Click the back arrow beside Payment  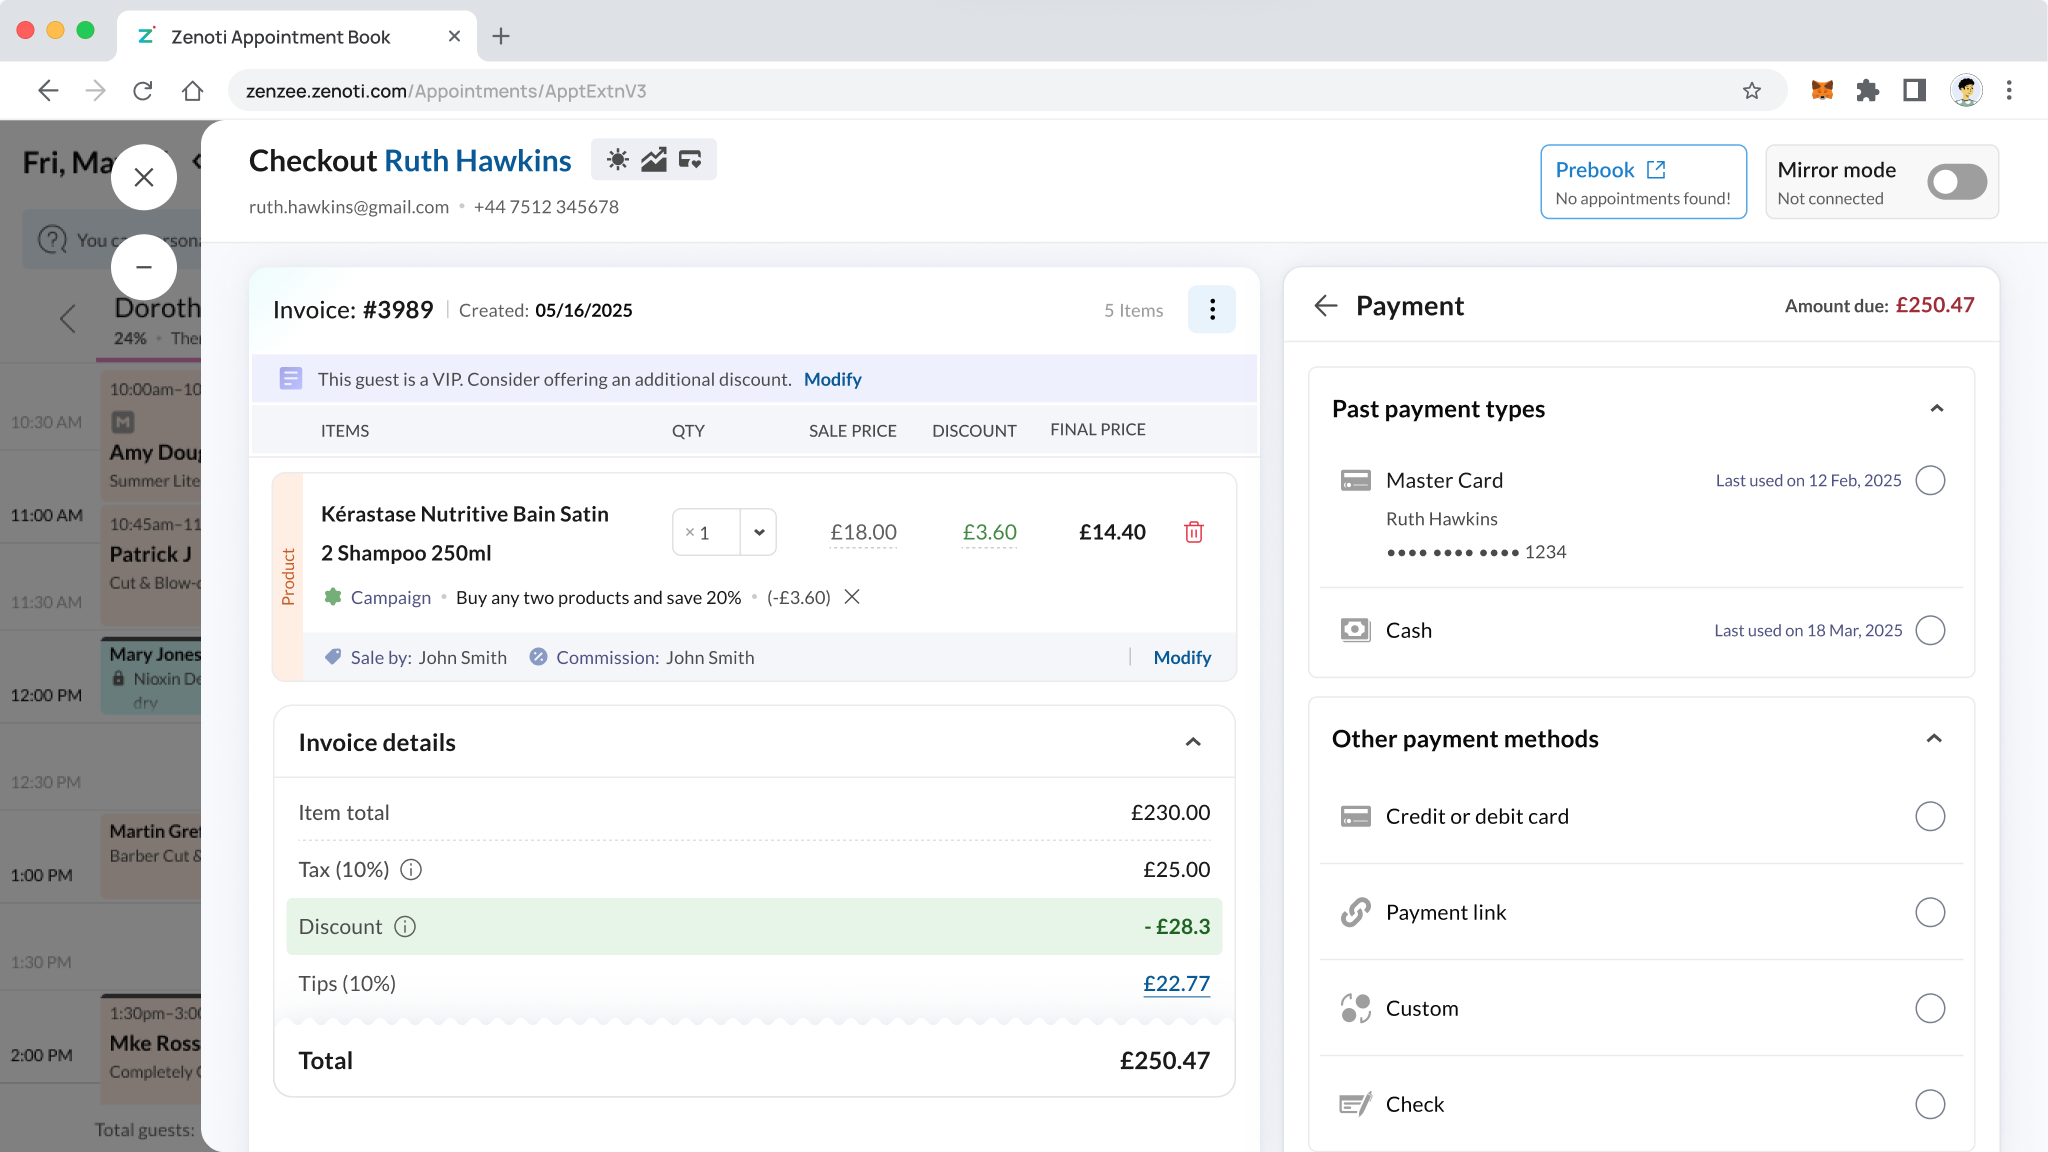(x=1326, y=306)
